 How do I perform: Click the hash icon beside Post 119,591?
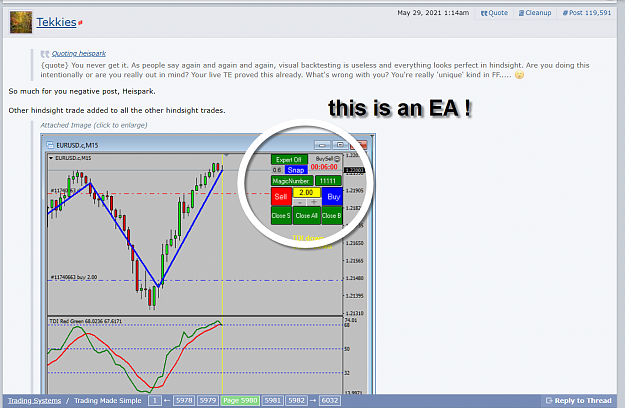tap(565, 13)
